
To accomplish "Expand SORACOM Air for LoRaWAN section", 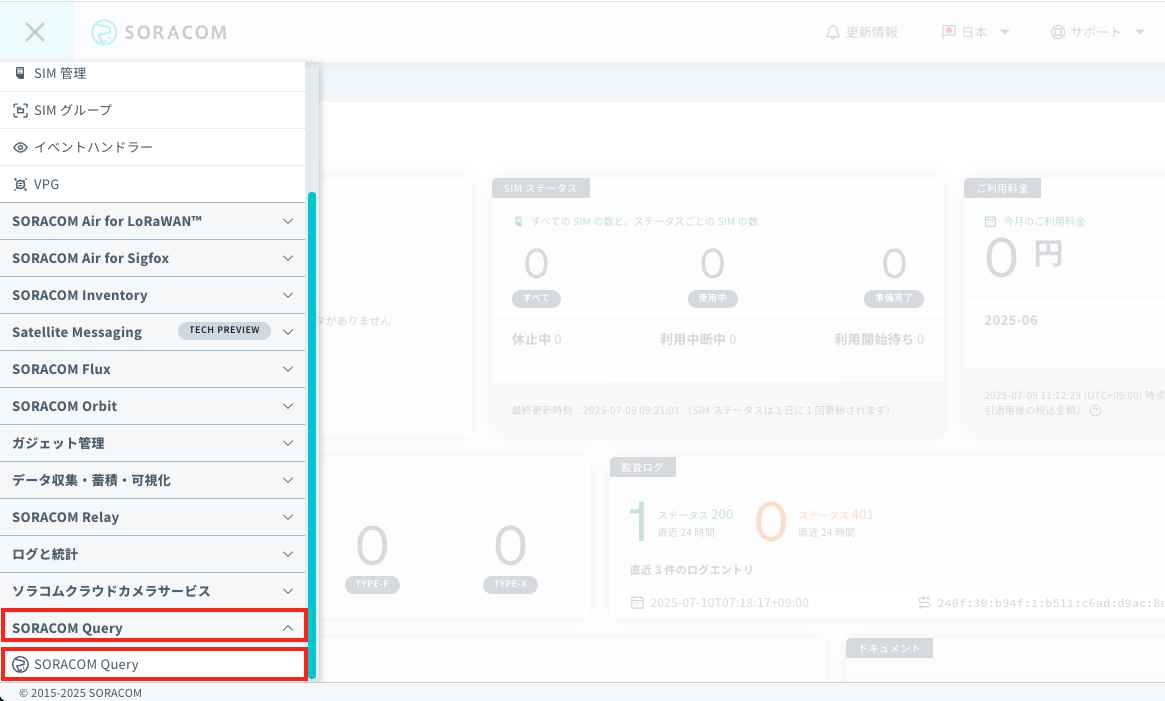I will pyautogui.click(x=152, y=222).
